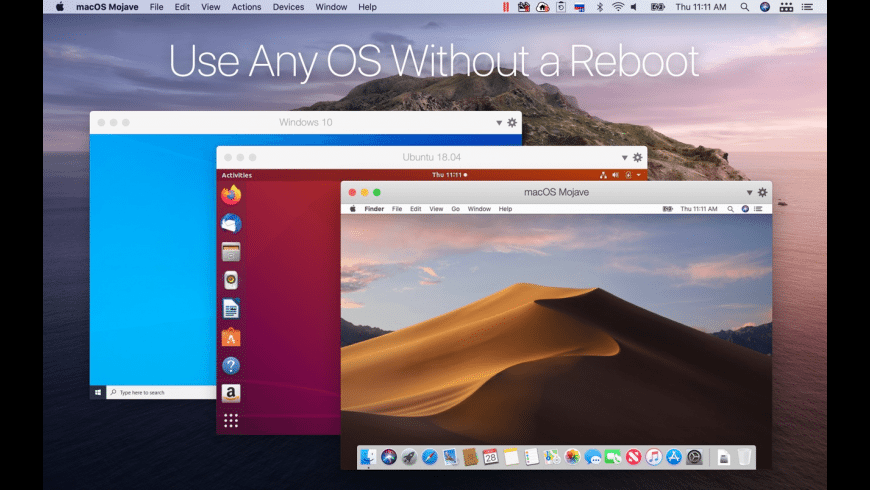Open the Actions menu
Image resolution: width=870 pixels, height=490 pixels.
[246, 7]
